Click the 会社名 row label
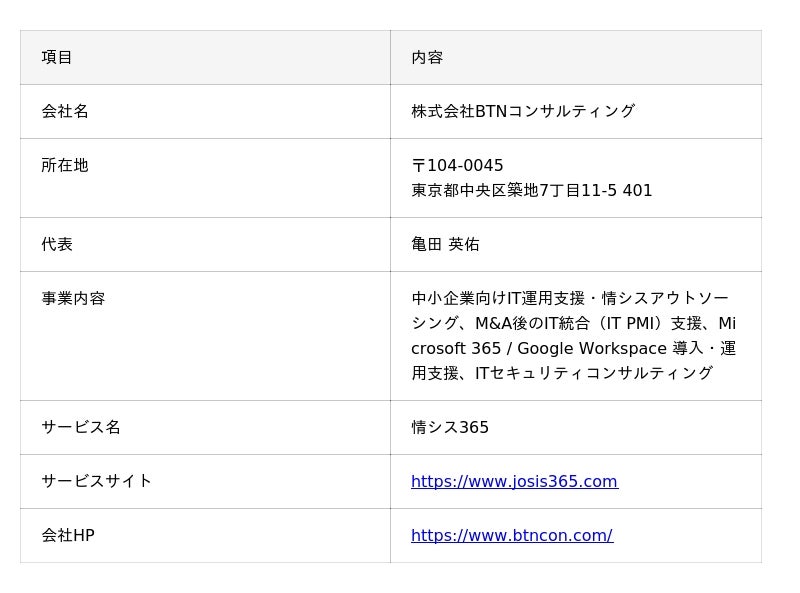The height and width of the screenshot is (593, 800). click(65, 112)
